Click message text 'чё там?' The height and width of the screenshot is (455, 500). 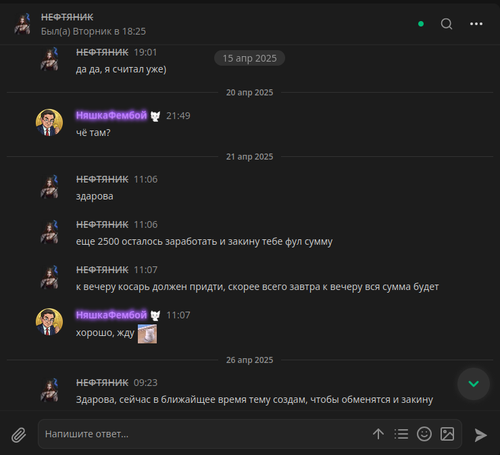tap(93, 133)
